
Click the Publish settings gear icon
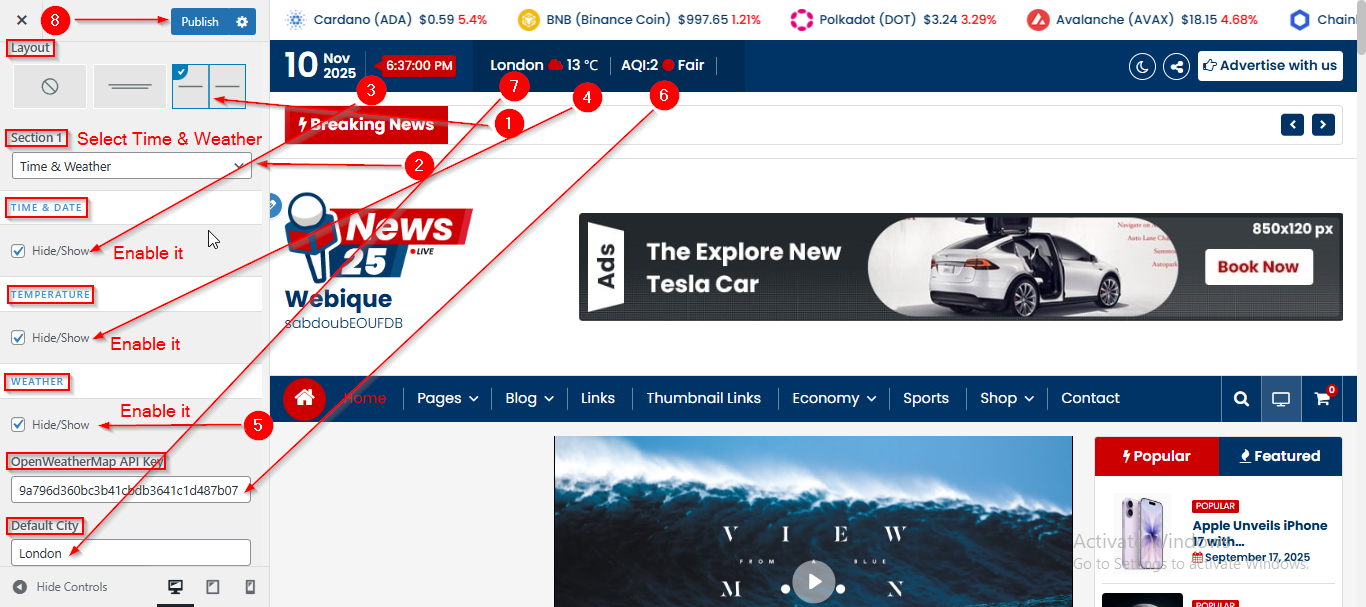click(x=242, y=21)
